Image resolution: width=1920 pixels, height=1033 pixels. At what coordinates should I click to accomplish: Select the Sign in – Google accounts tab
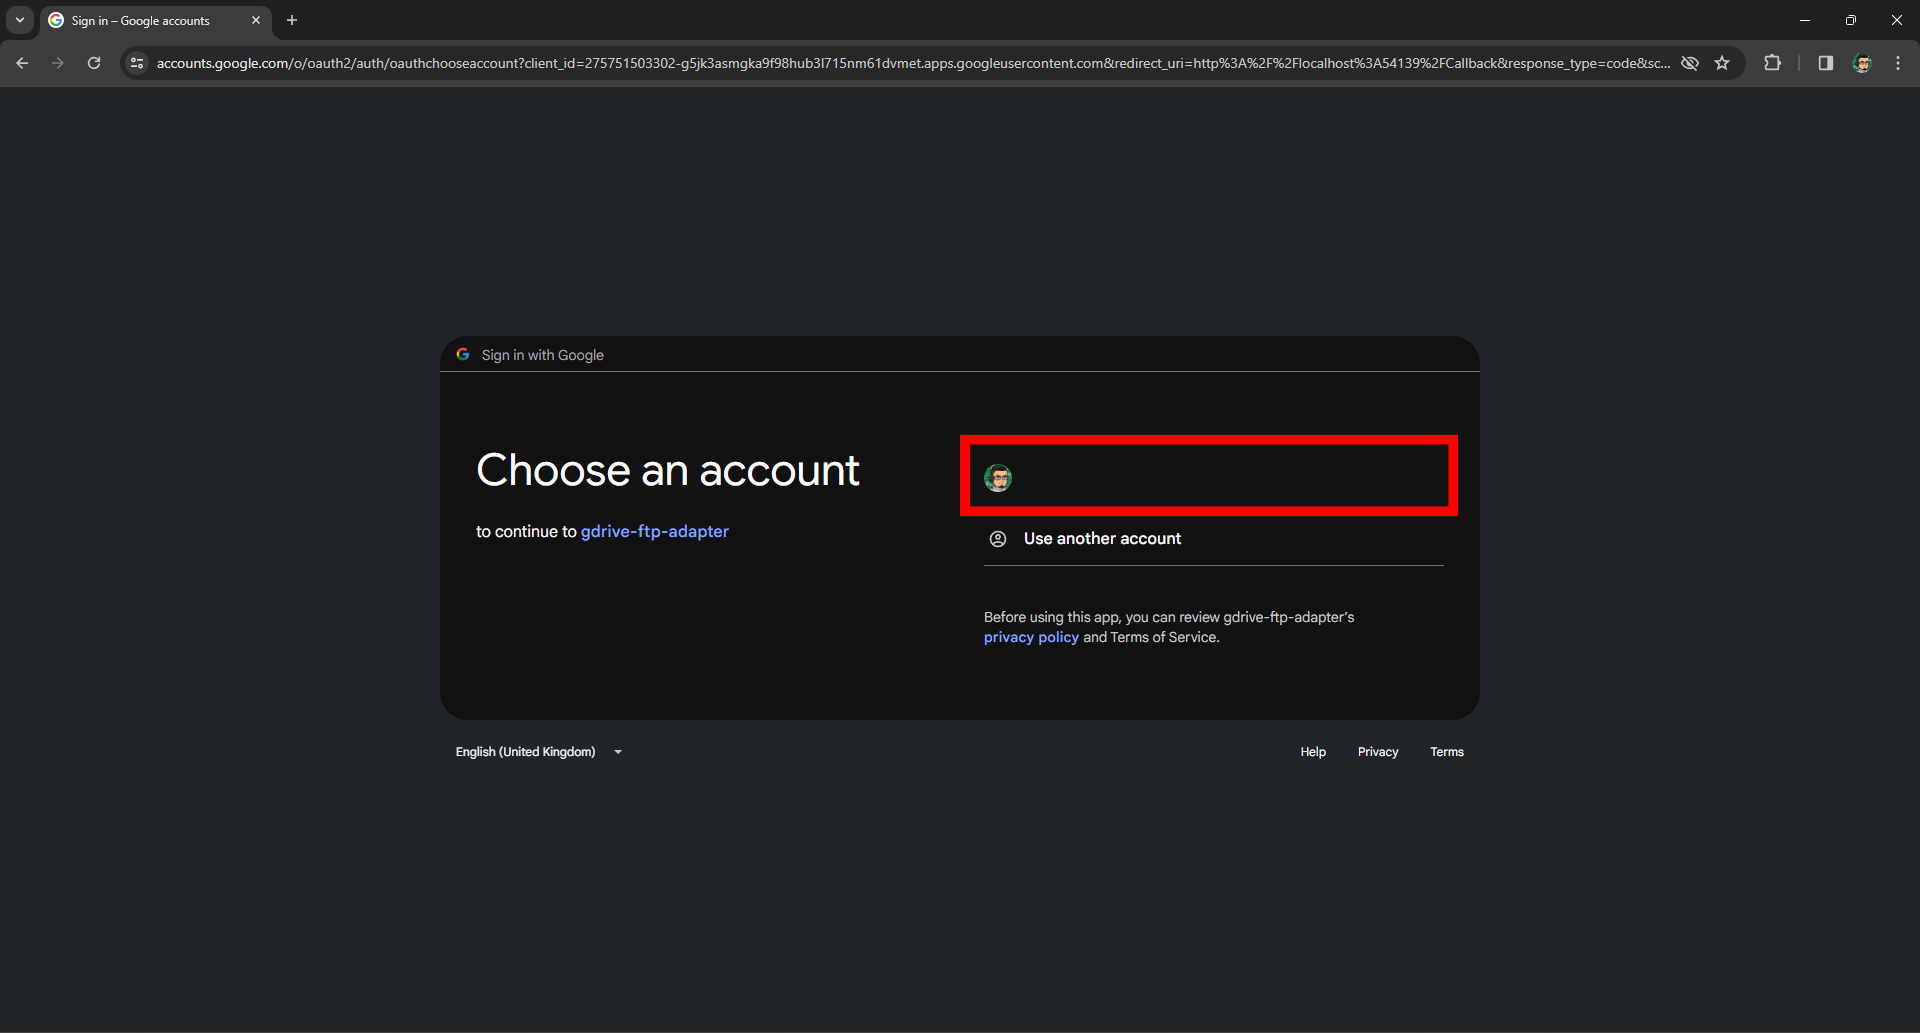pyautogui.click(x=156, y=21)
